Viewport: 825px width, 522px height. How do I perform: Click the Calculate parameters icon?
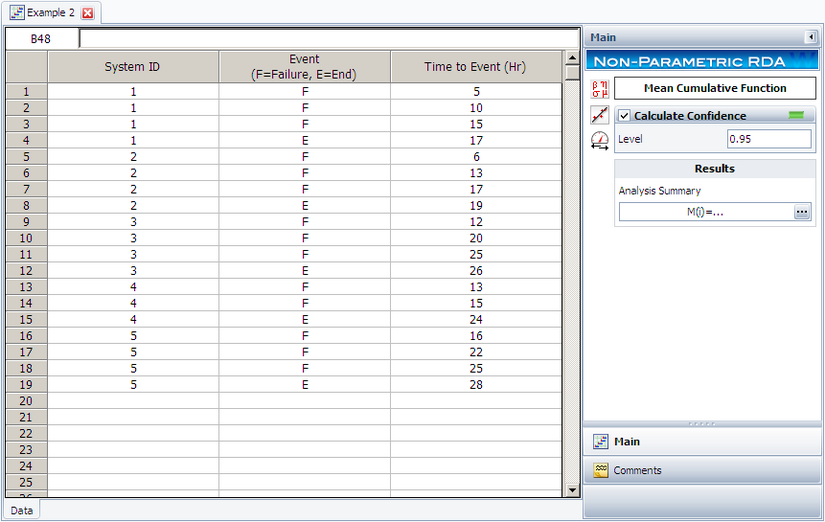coord(599,88)
